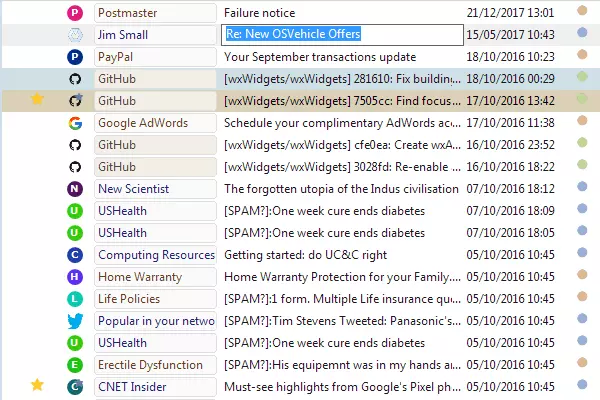The width and height of the screenshot is (600, 400).
Task: Open the Indus civilisation email from New Scientist
Action: tap(341, 189)
